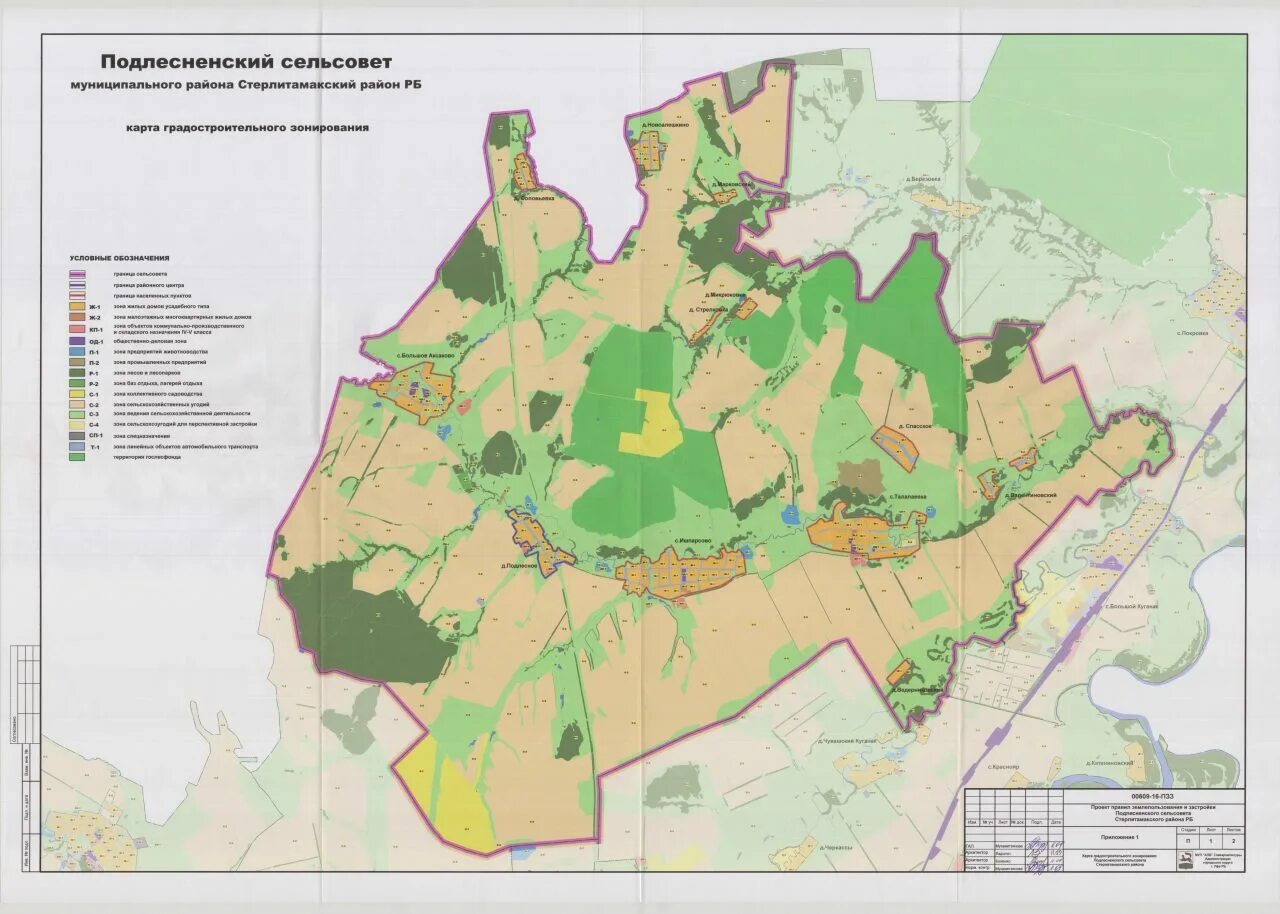This screenshot has height=914, width=1280.
Task: Click the legend code 'ОД-1'
Action: tap(96, 342)
